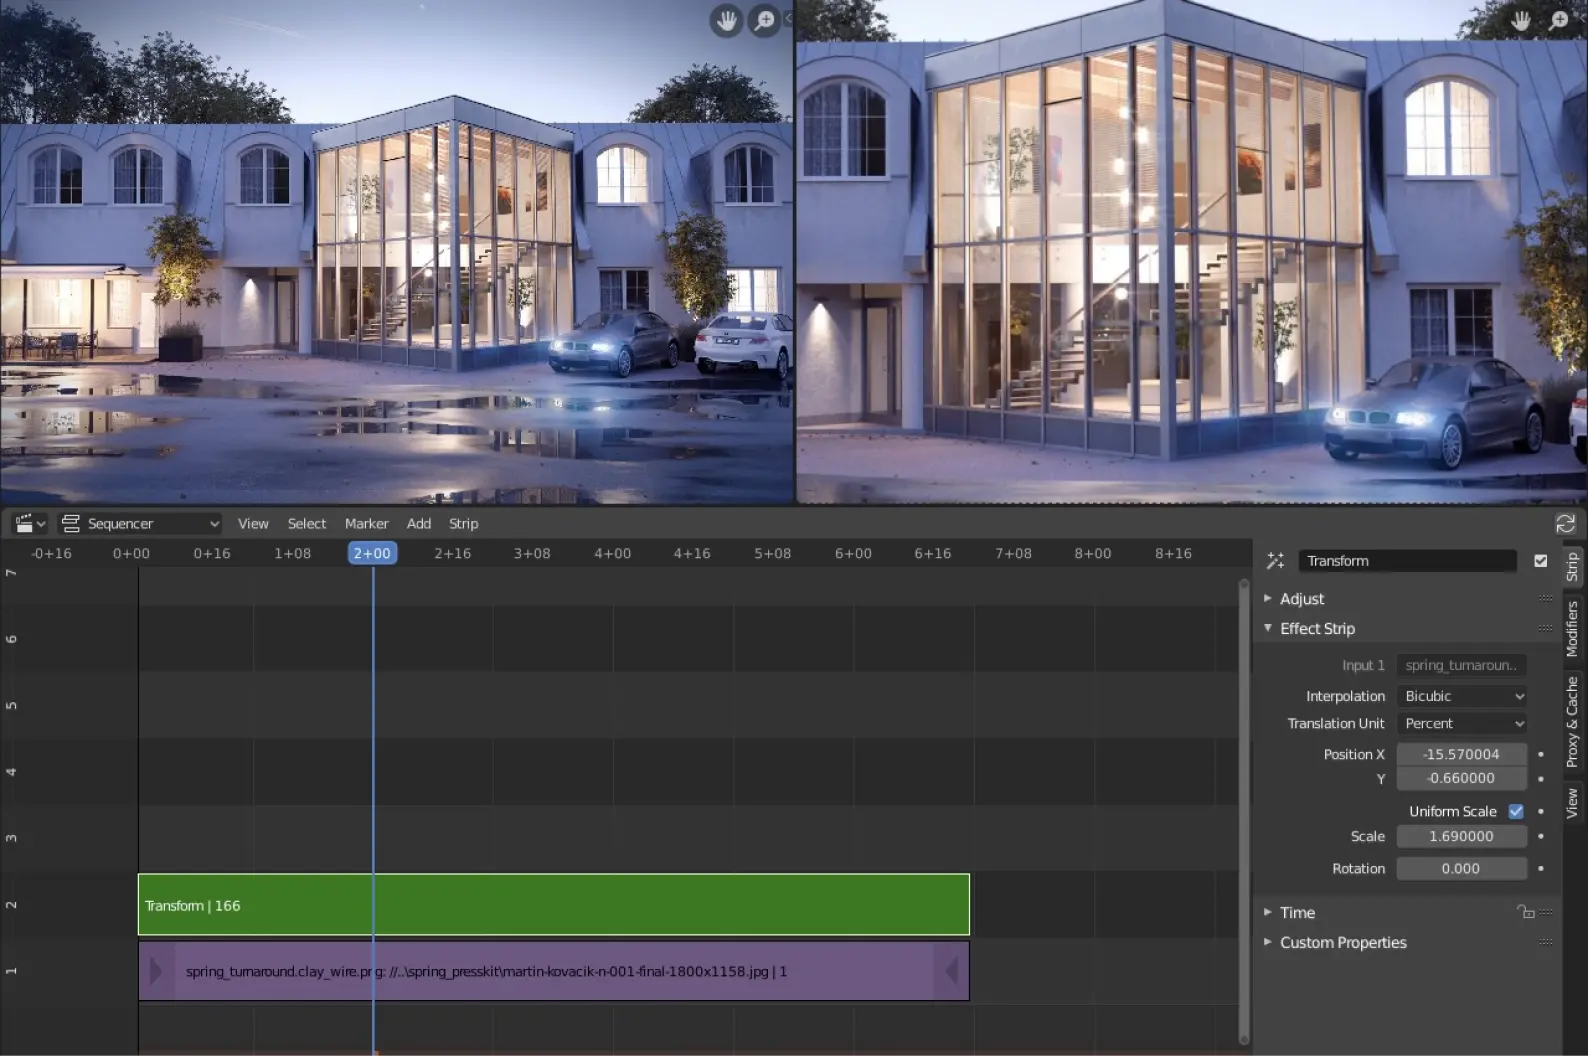Screen dimensions: 1588x1056
Task: Click the Input 1 spring_turnaroun field
Action: pyautogui.click(x=1462, y=665)
